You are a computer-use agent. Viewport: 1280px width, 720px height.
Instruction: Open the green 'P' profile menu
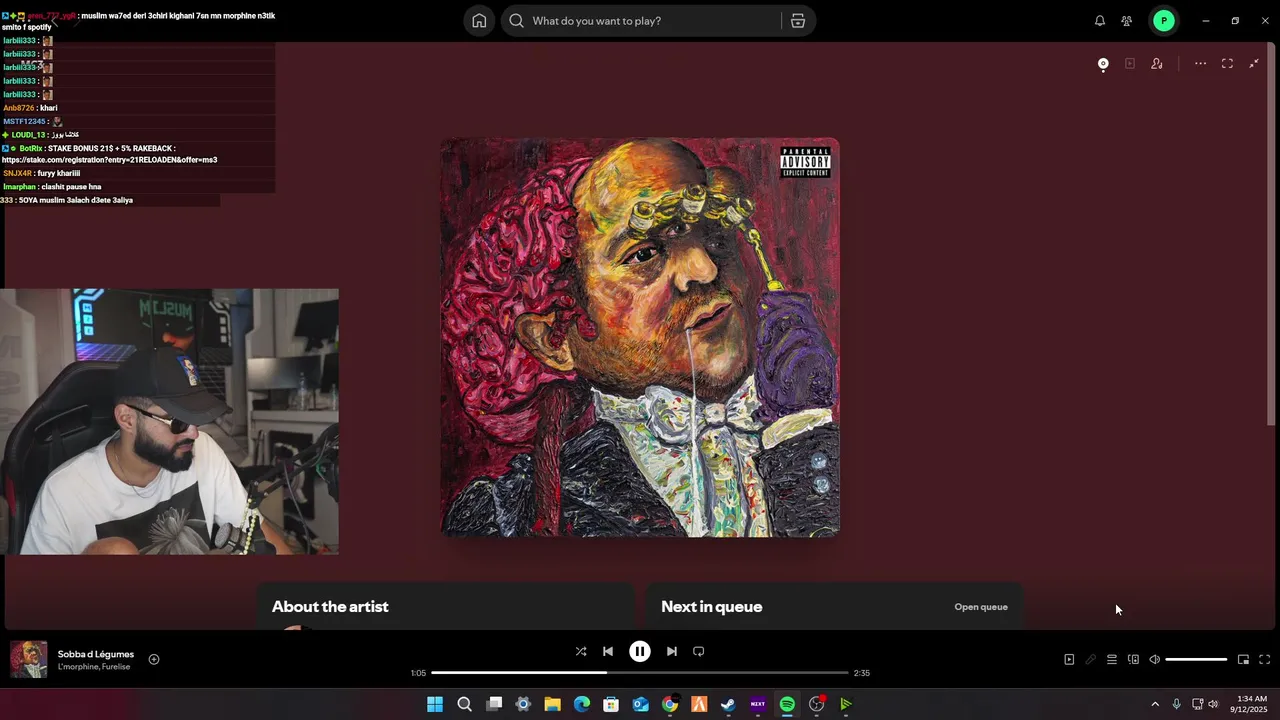[1163, 21]
